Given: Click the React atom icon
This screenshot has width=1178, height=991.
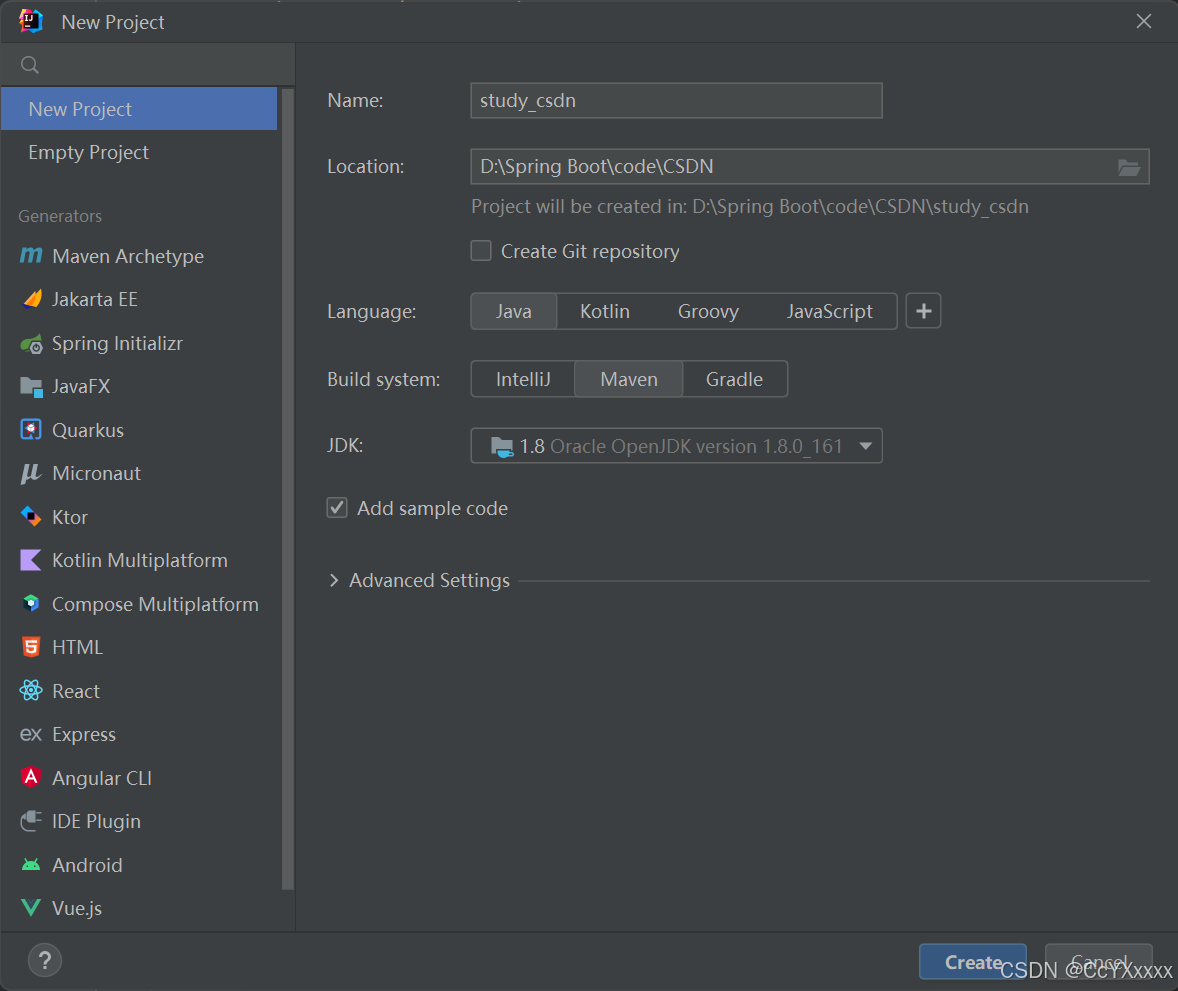Looking at the screenshot, I should [31, 690].
